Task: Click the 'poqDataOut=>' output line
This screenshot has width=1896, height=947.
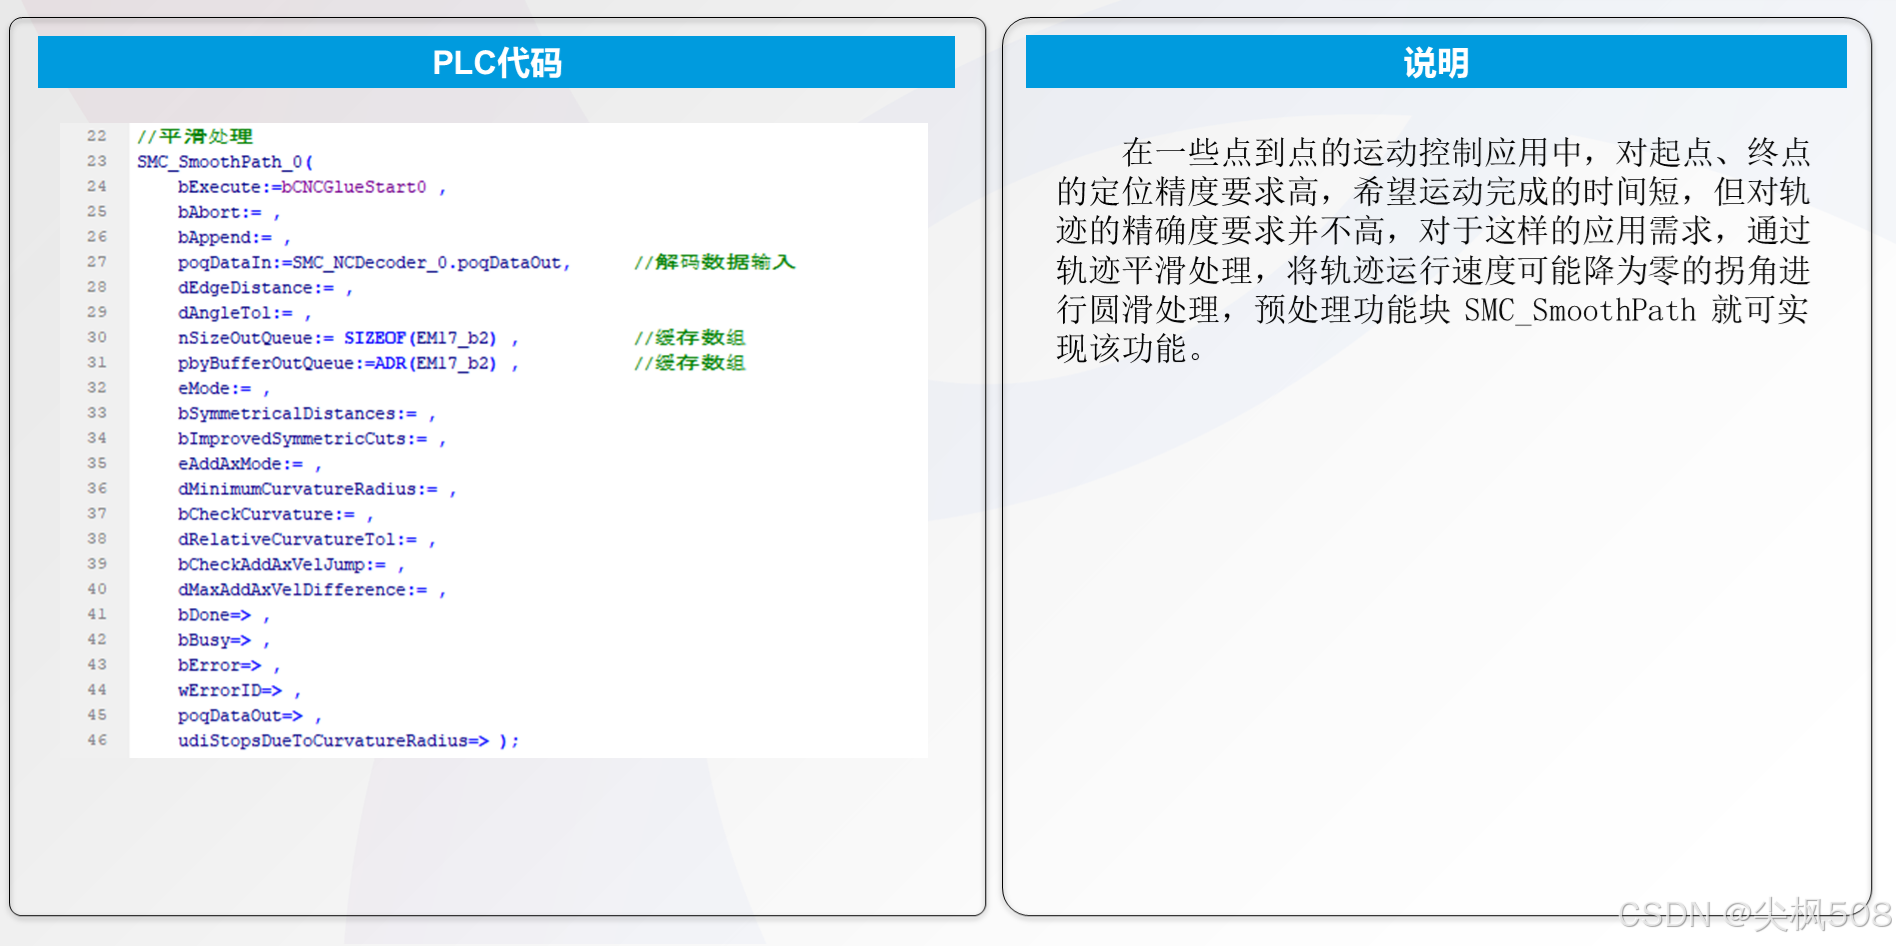Action: coord(250,716)
